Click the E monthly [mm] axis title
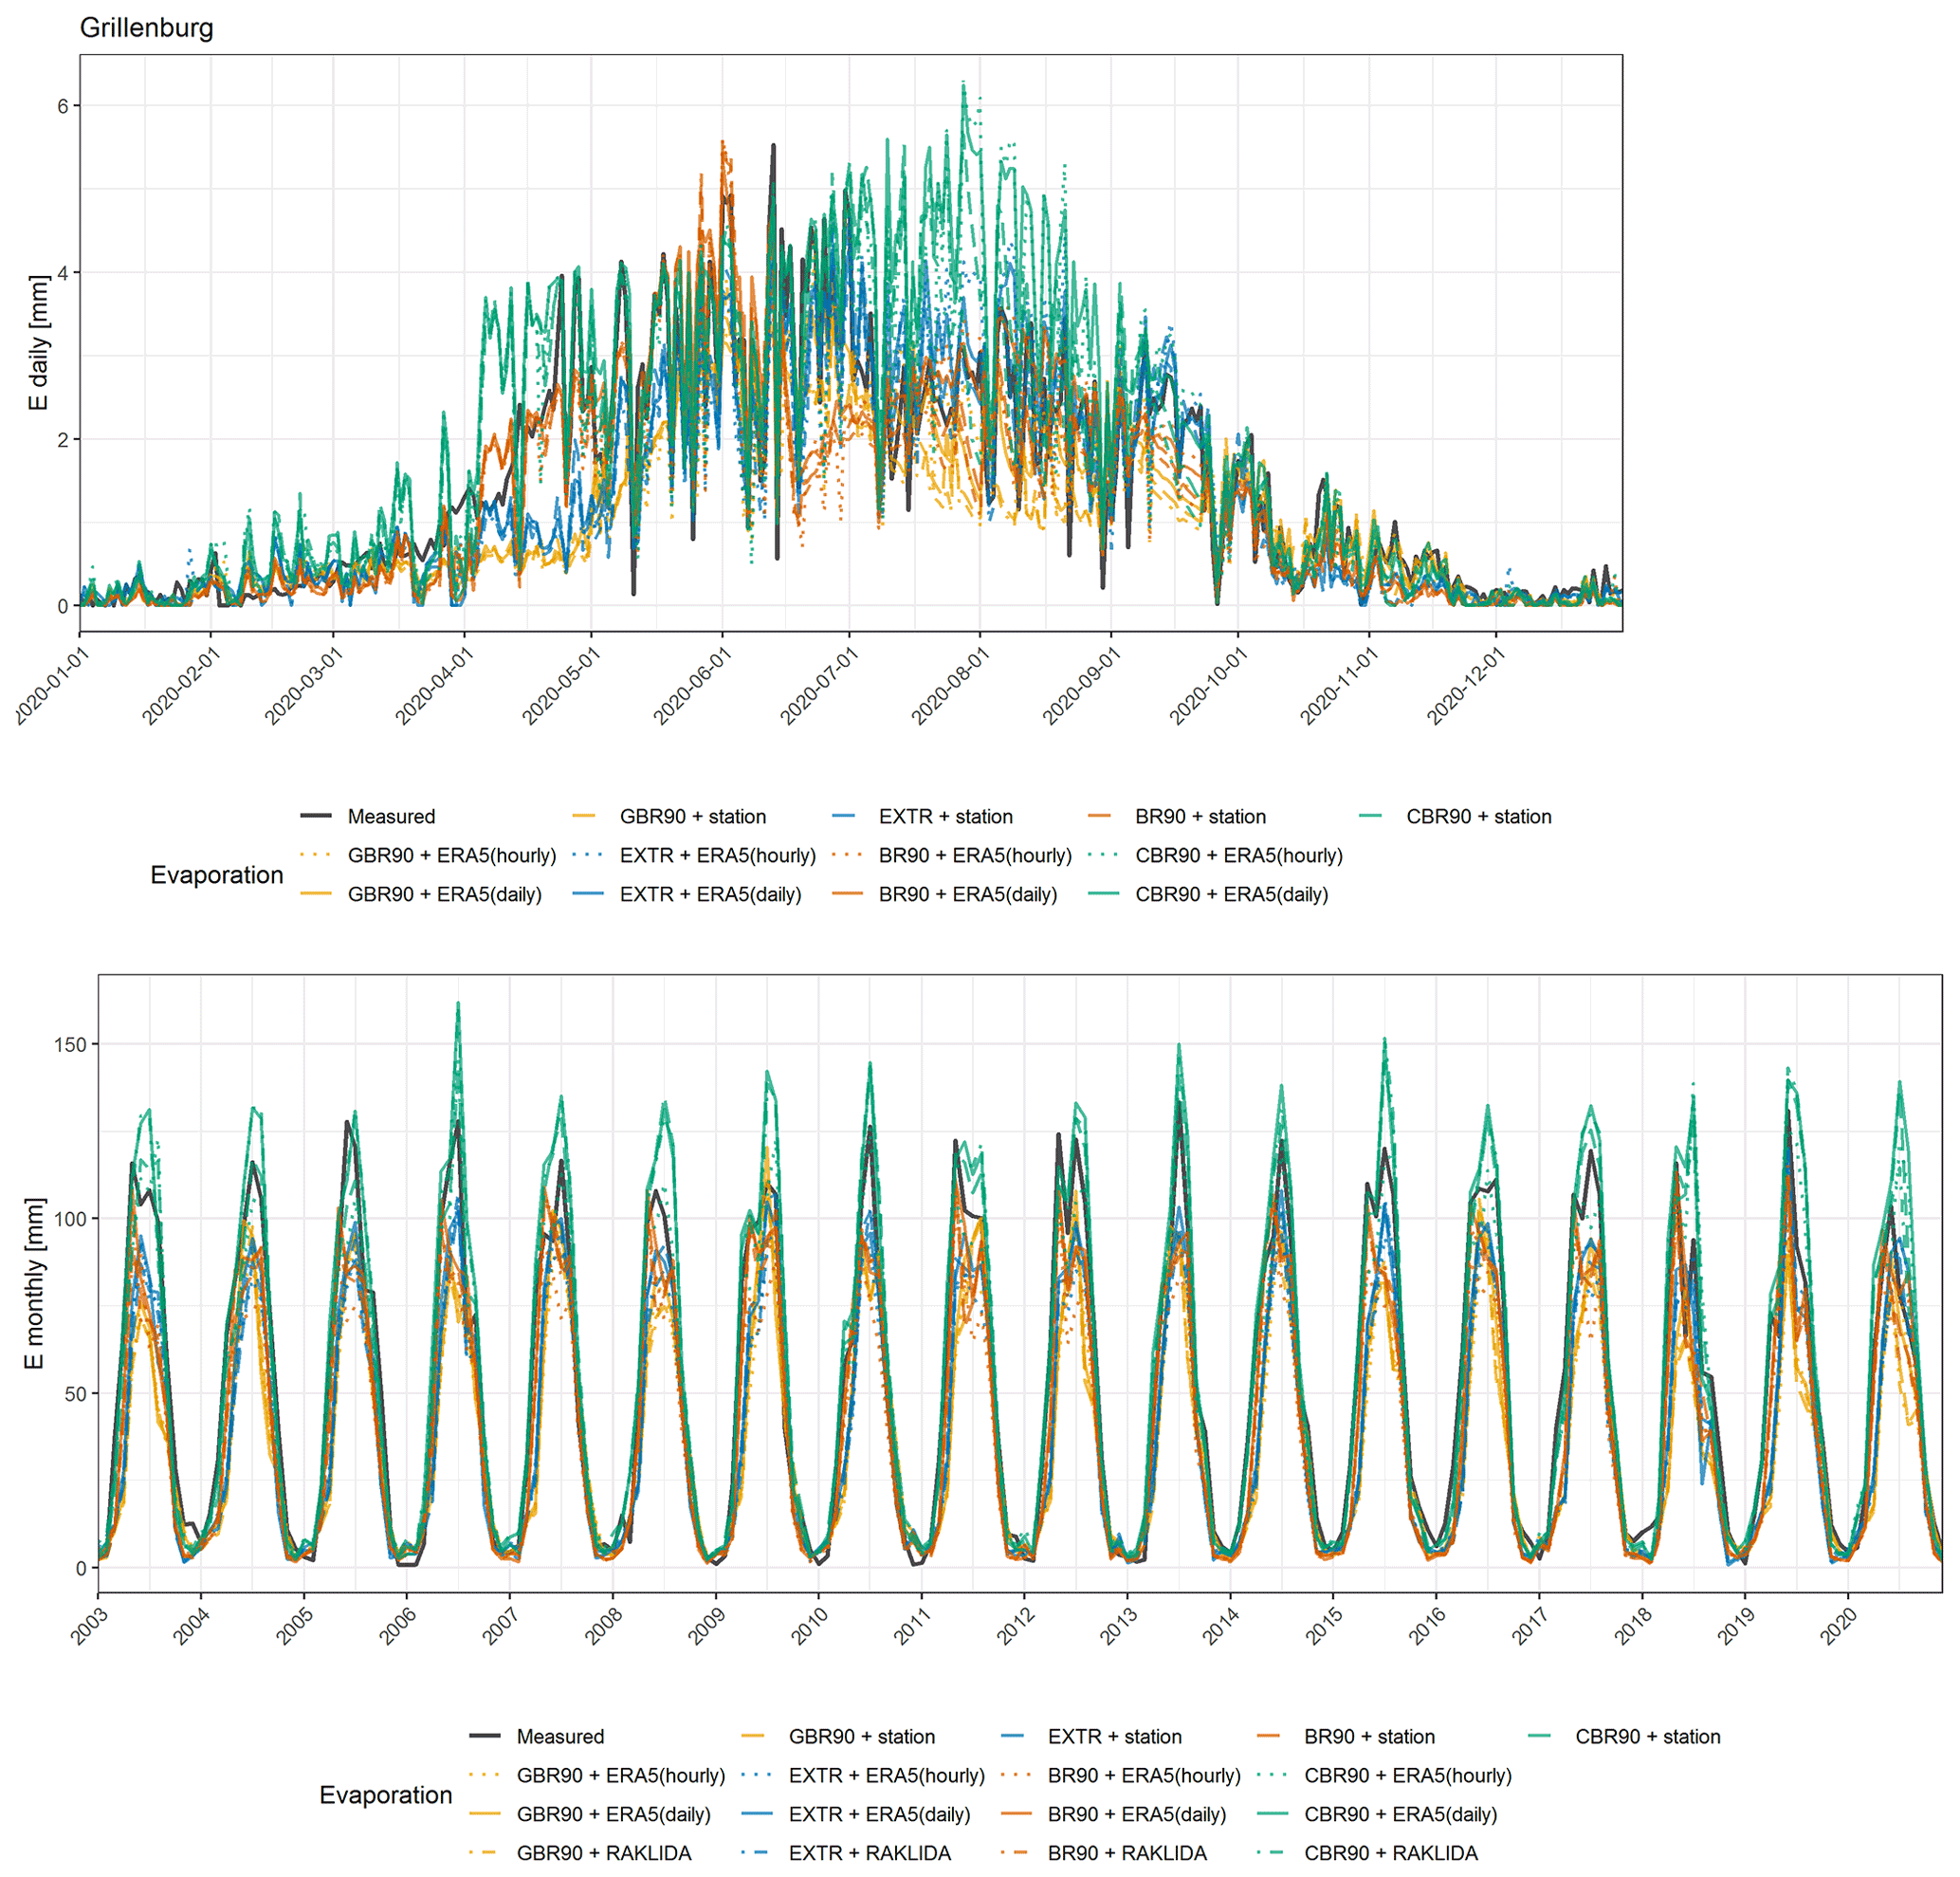Viewport: 1960px width, 1877px height. (35, 1283)
